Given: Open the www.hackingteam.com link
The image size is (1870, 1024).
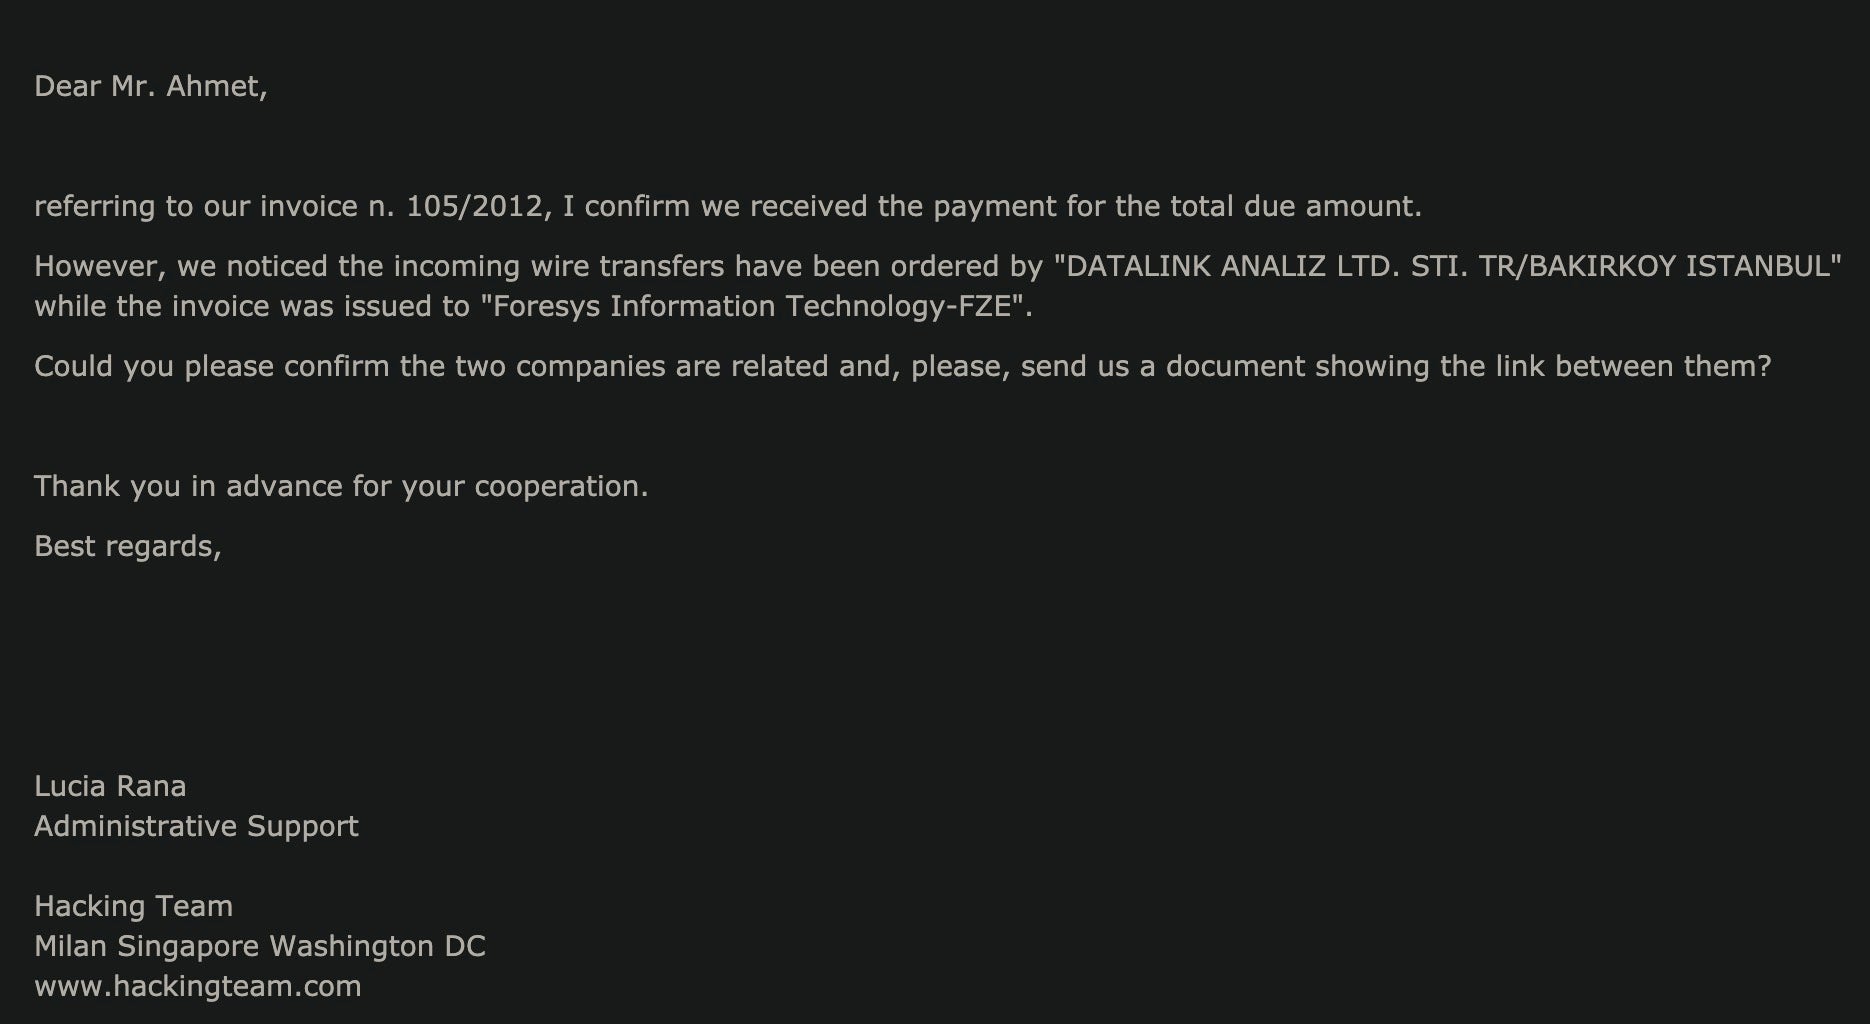Looking at the screenshot, I should tap(198, 986).
